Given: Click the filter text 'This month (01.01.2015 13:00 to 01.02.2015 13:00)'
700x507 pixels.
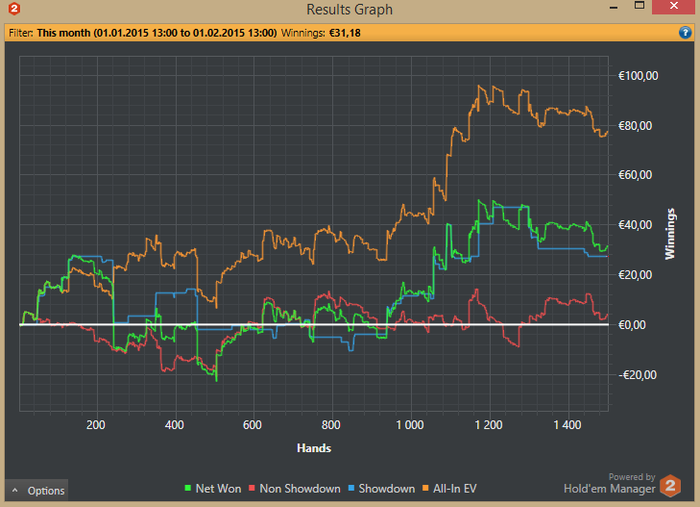Looking at the screenshot, I should pyautogui.click(x=157, y=33).
